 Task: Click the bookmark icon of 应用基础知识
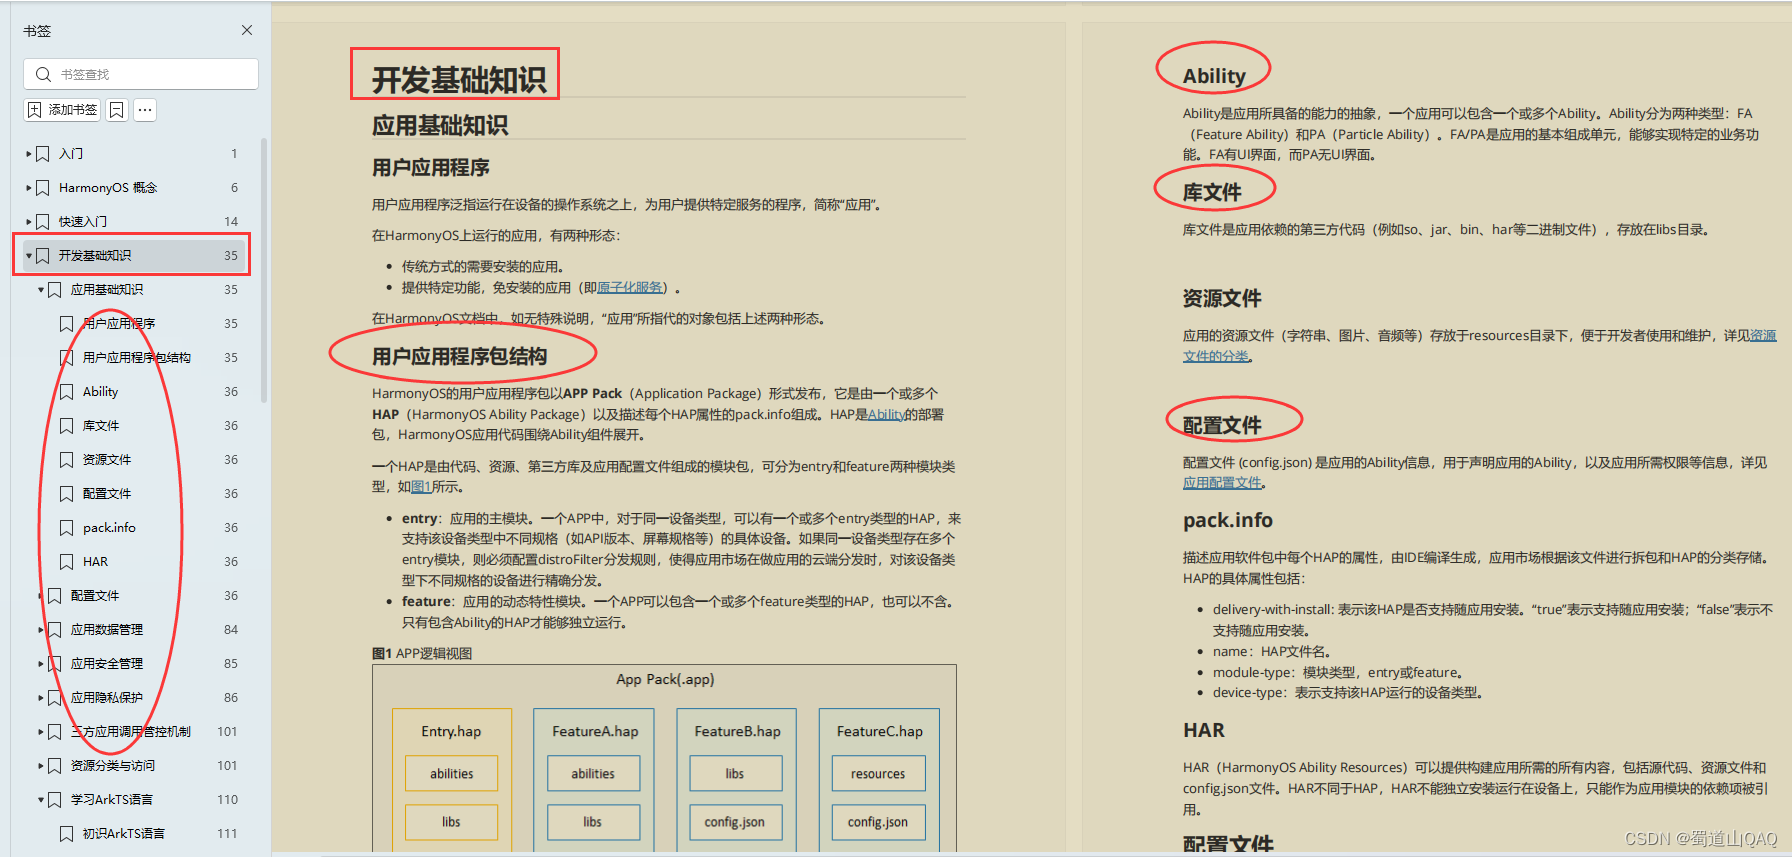(55, 290)
